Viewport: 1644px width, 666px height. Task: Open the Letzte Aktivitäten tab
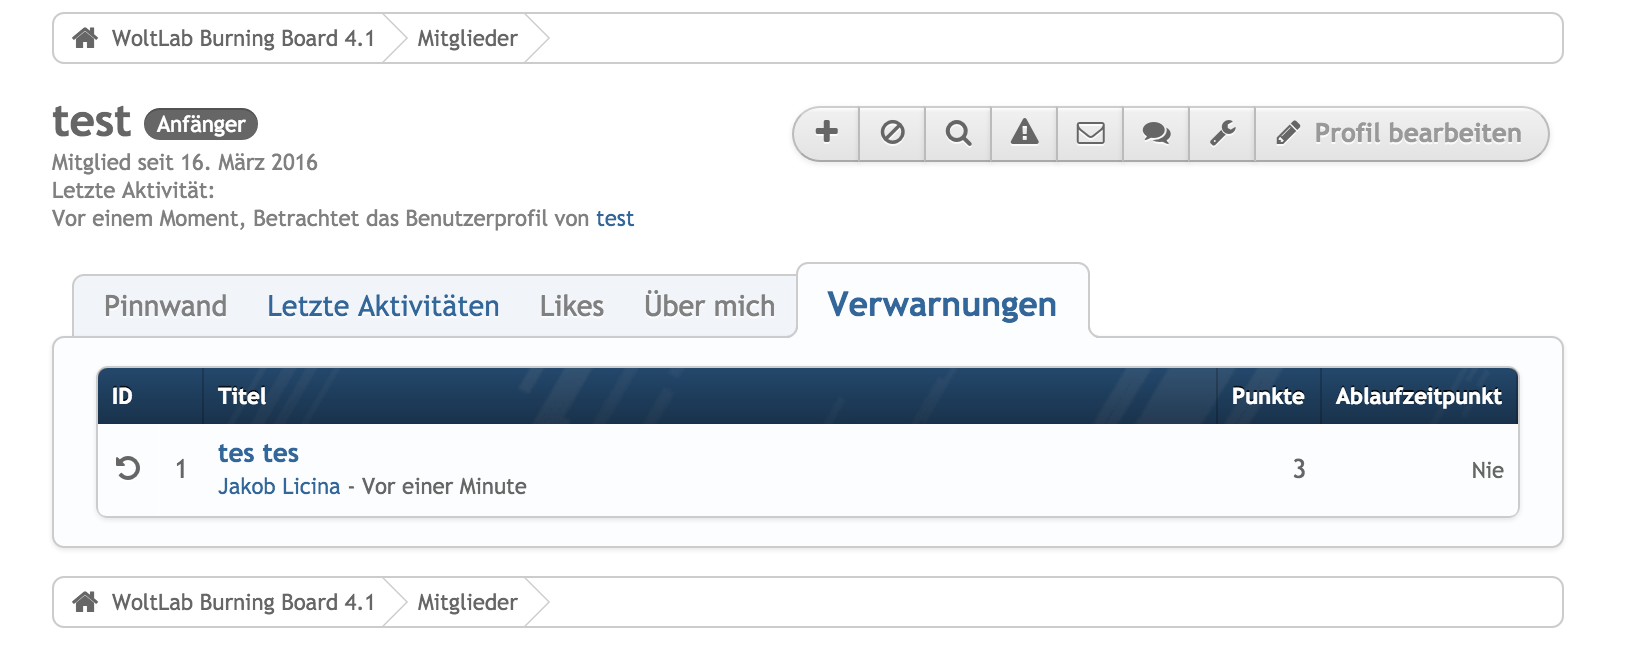(x=383, y=306)
